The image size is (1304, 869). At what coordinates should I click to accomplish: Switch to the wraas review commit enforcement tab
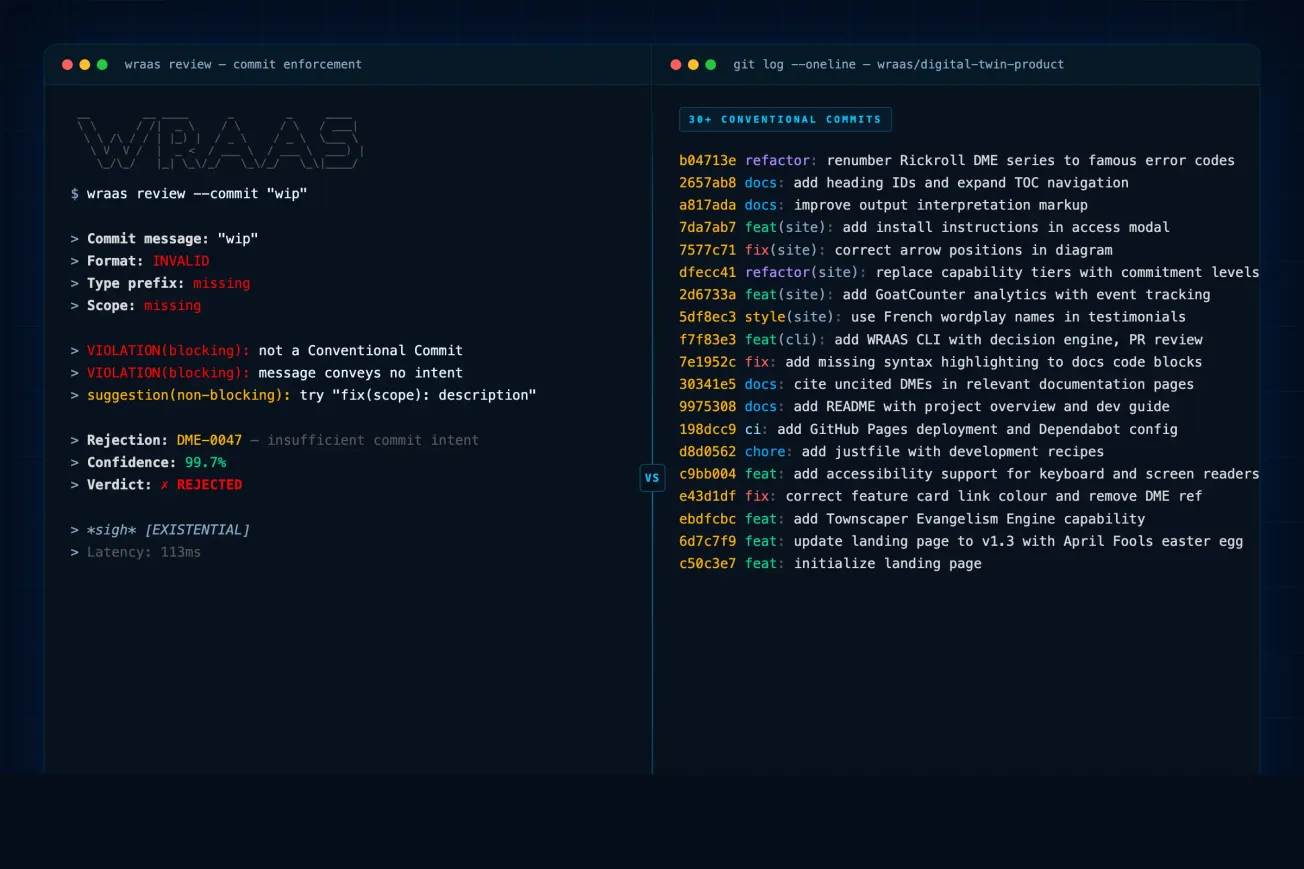243,64
